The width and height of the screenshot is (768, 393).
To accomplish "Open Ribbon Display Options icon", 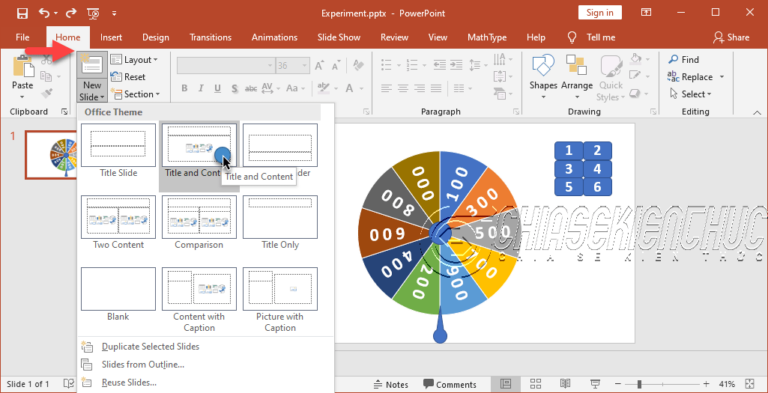I will pos(647,12).
